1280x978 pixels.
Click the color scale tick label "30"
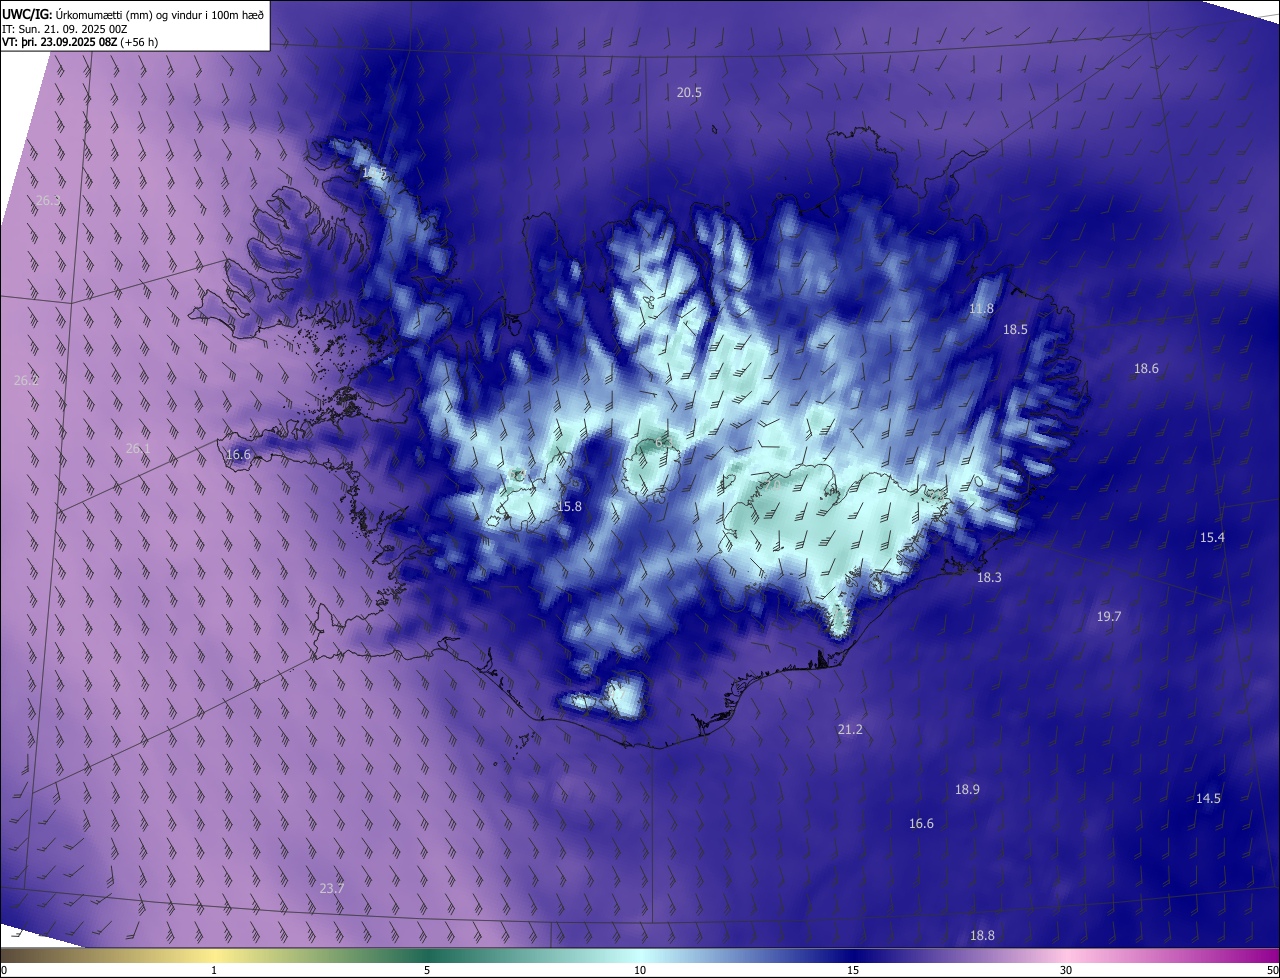[1066, 971]
